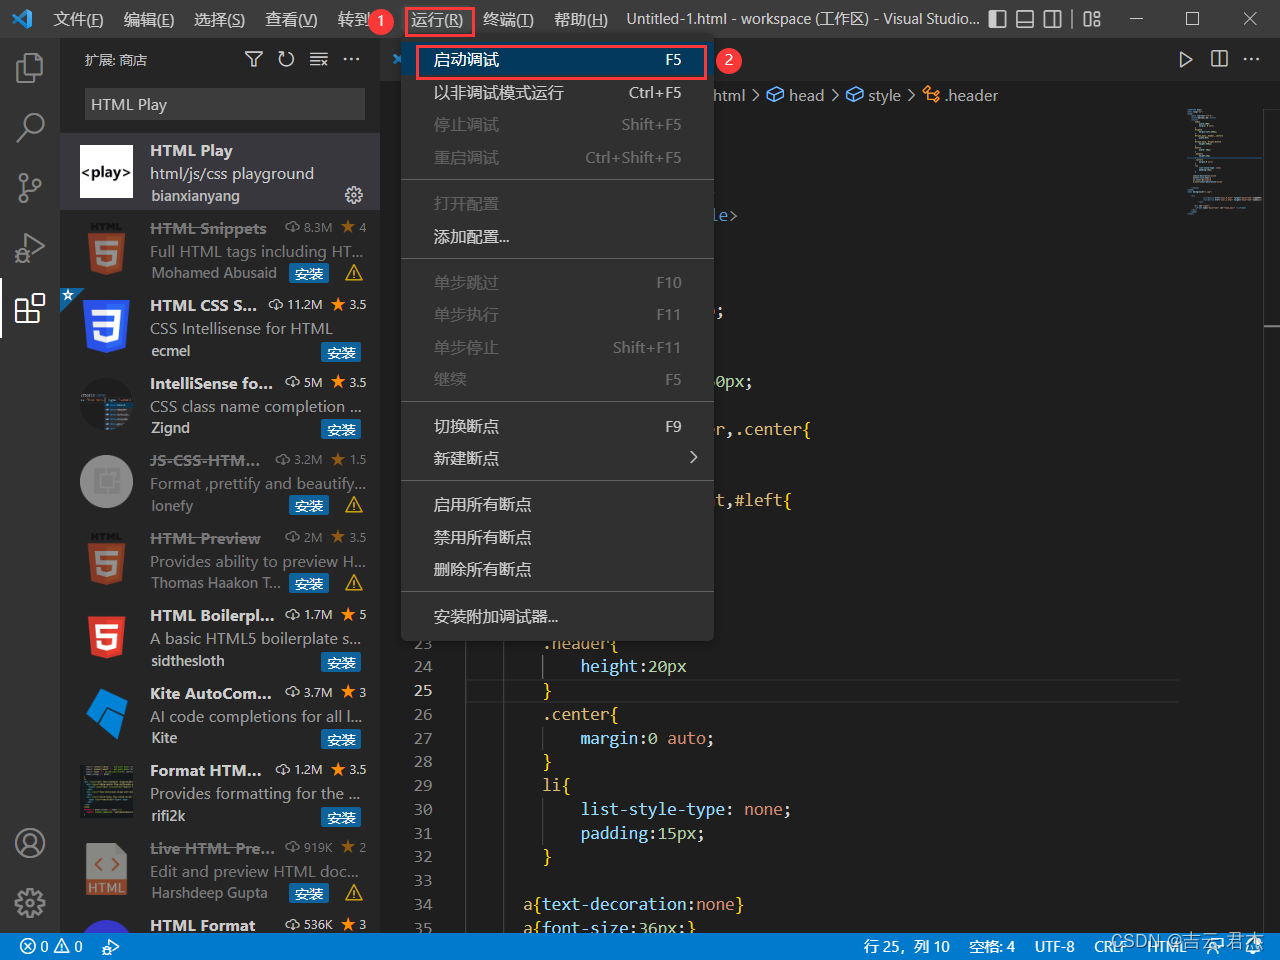This screenshot has width=1280, height=960.
Task: Change encoding by clicking UTF-8
Action: (1054, 945)
